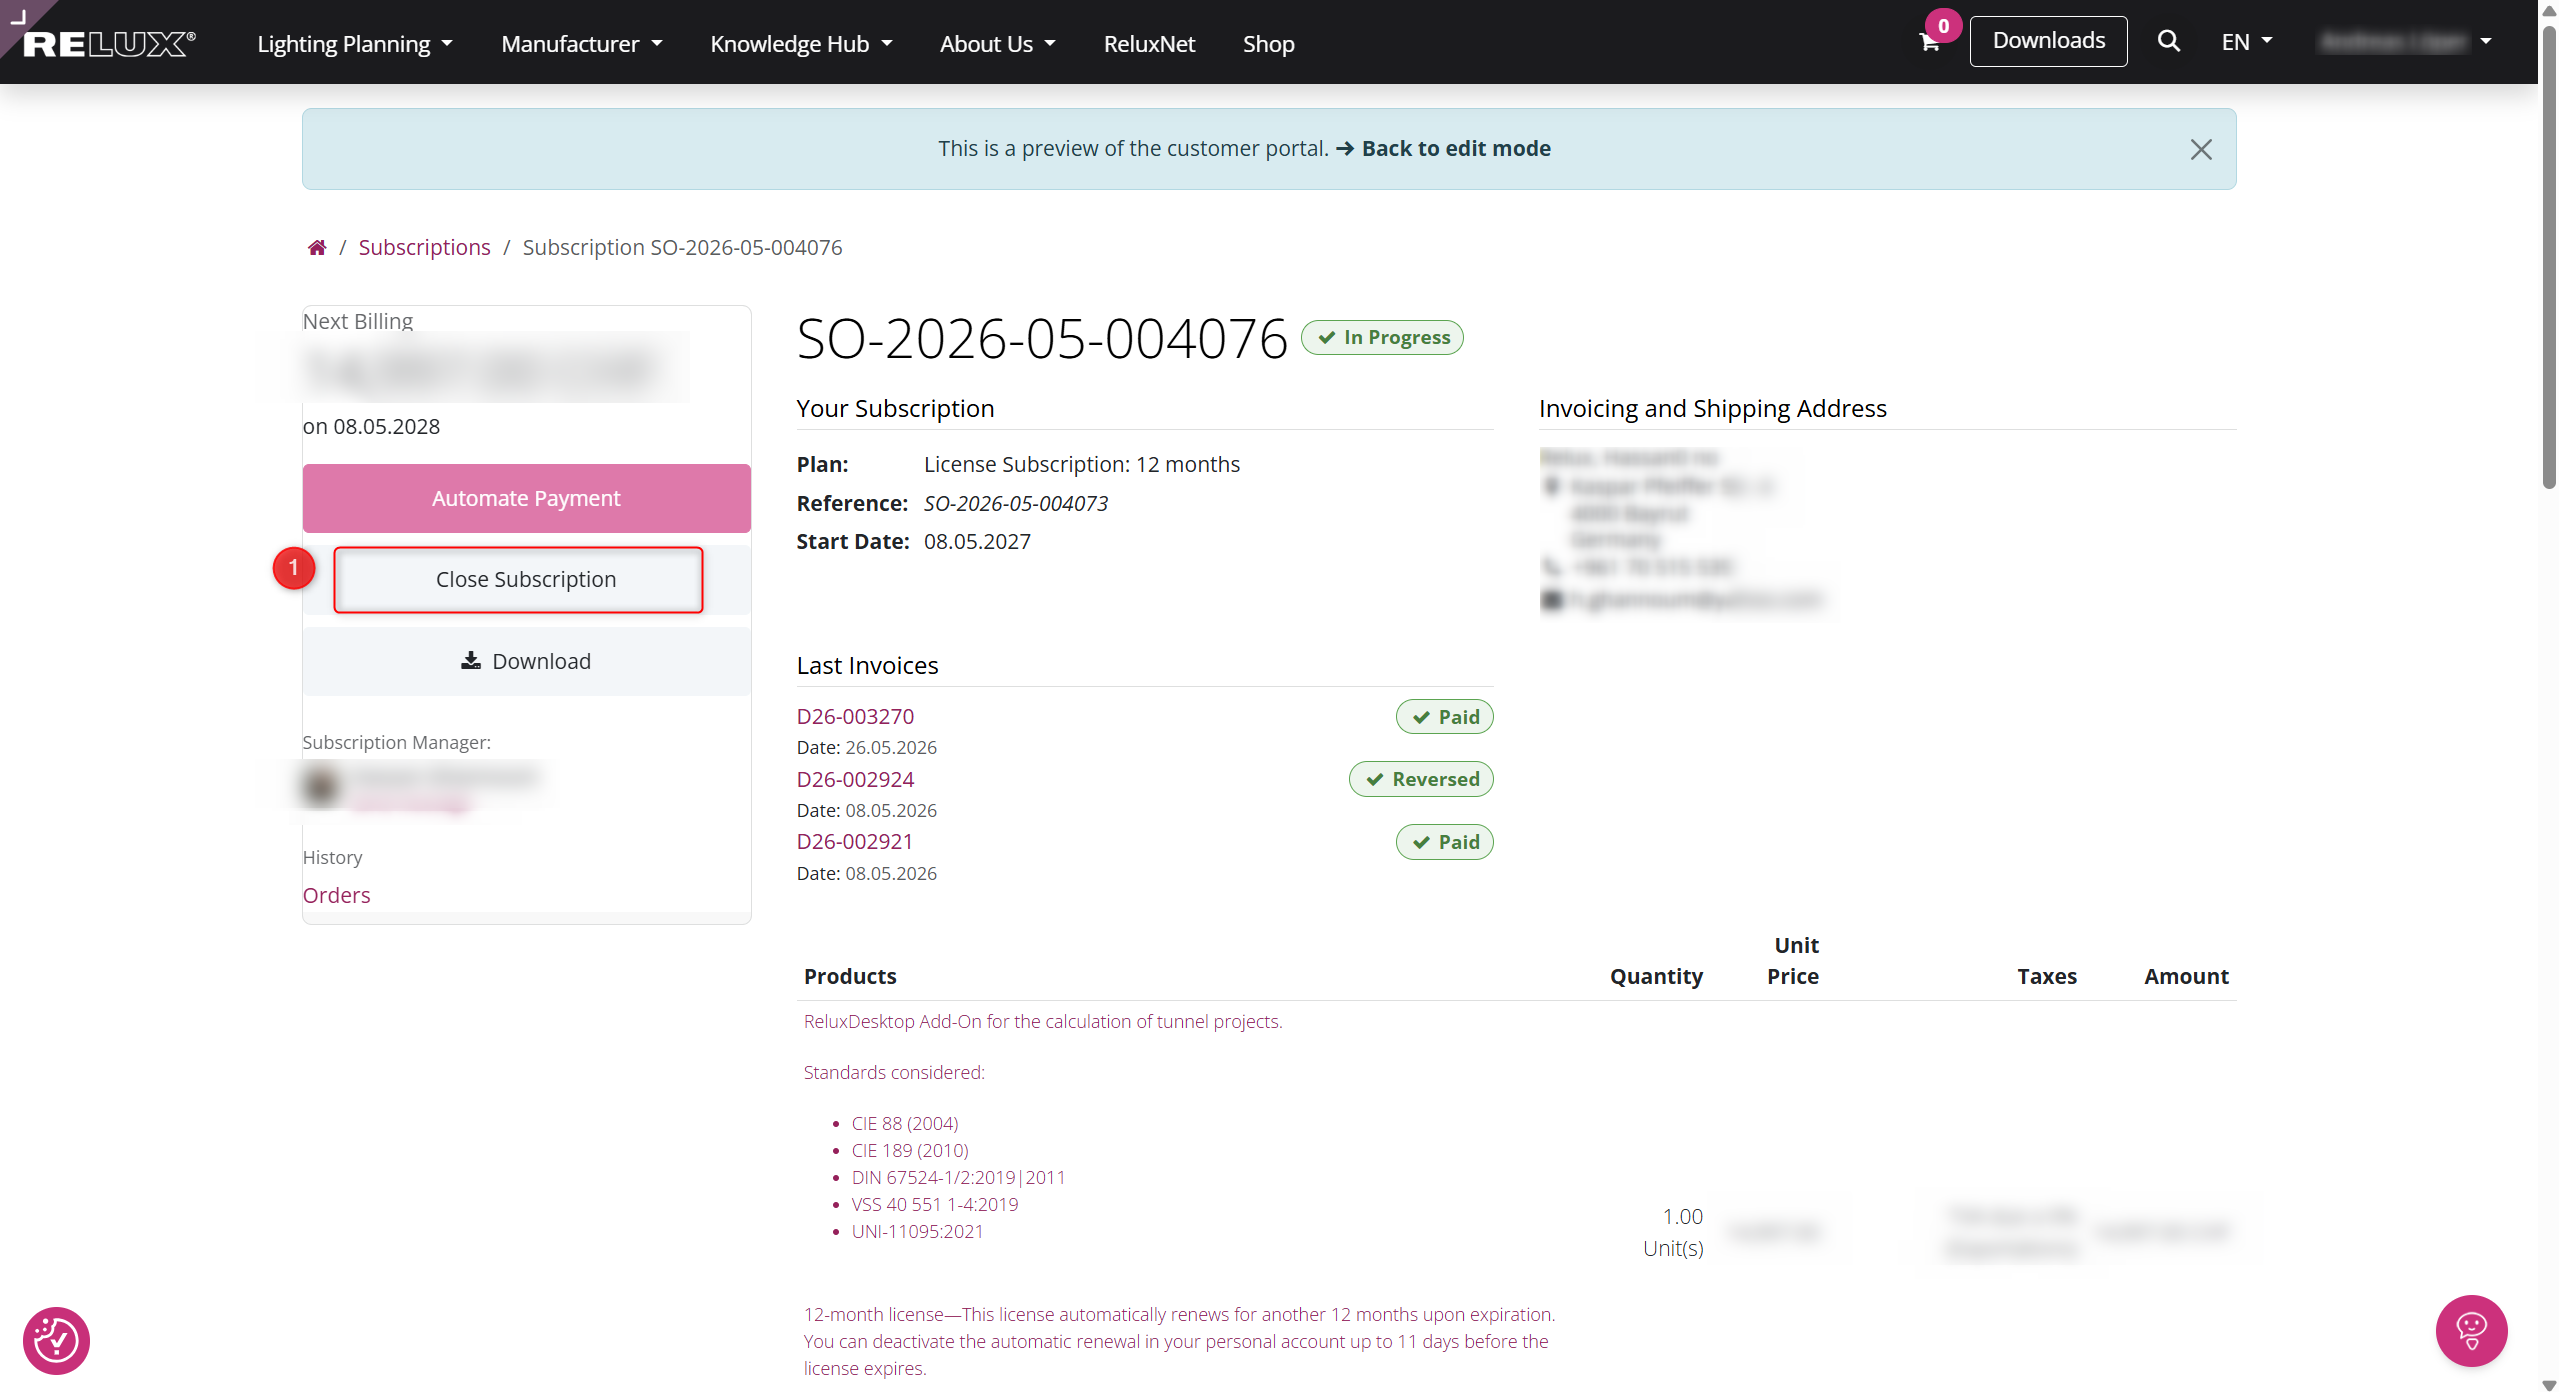
Task: Click the page vertical scrollbar
Action: (2549, 257)
